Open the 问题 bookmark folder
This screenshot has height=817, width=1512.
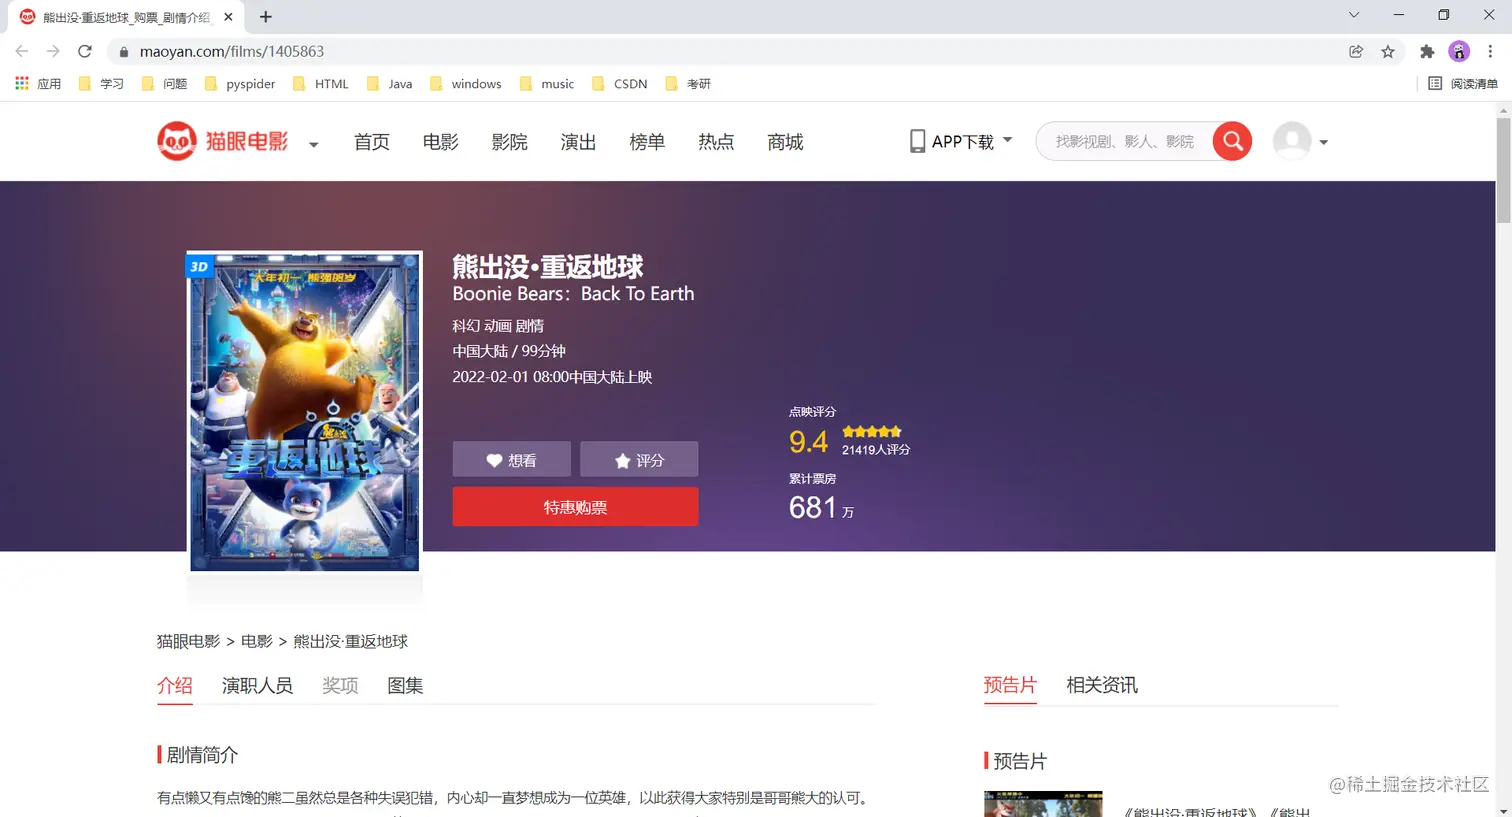coord(164,84)
